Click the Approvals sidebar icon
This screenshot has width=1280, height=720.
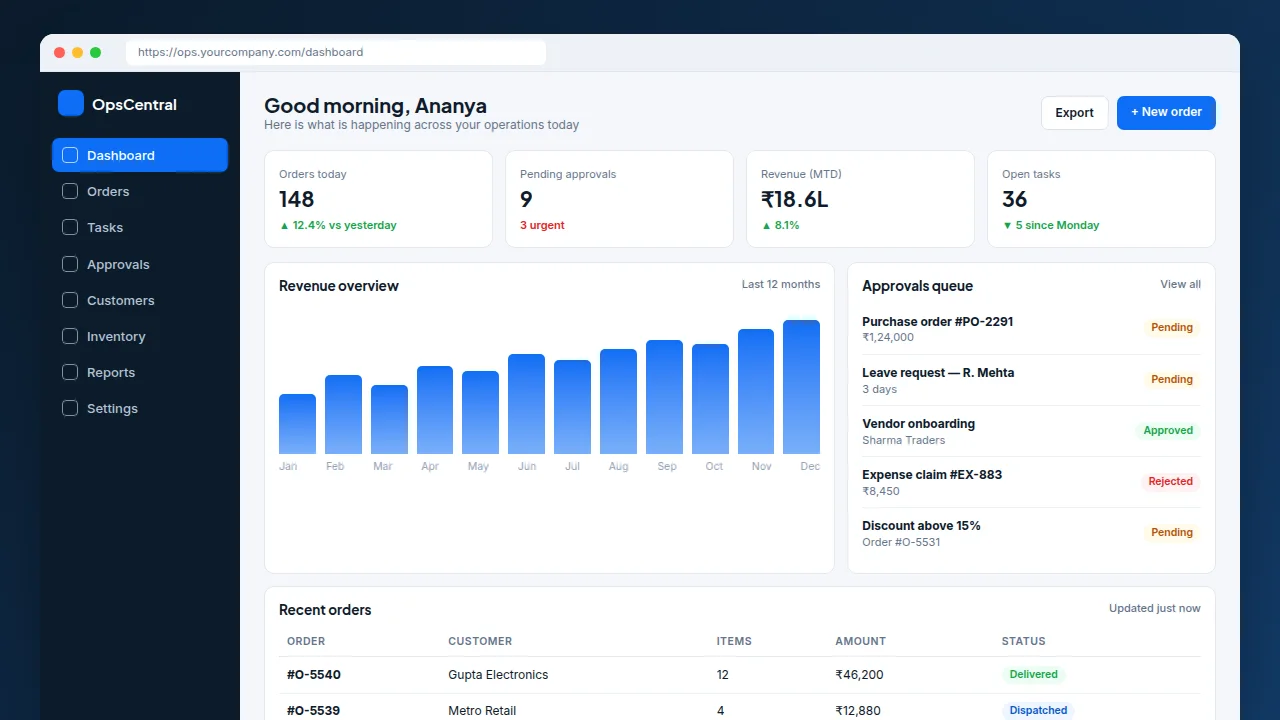(x=70, y=264)
